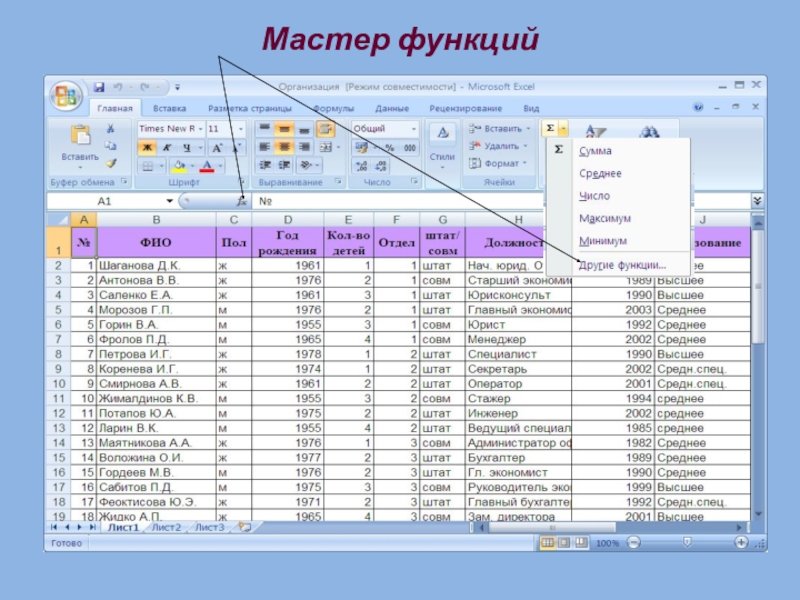
Task: Align the text to the right
Action: 304,147
